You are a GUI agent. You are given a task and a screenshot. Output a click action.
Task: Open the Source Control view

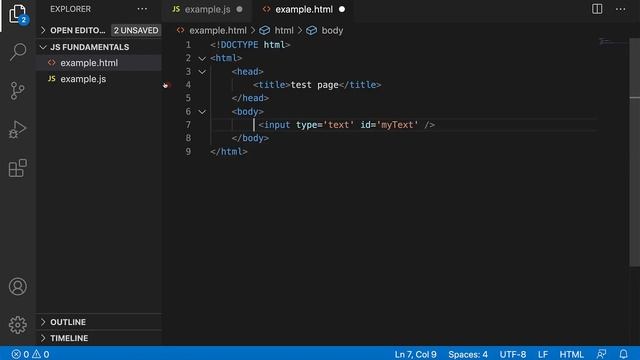coord(18,91)
